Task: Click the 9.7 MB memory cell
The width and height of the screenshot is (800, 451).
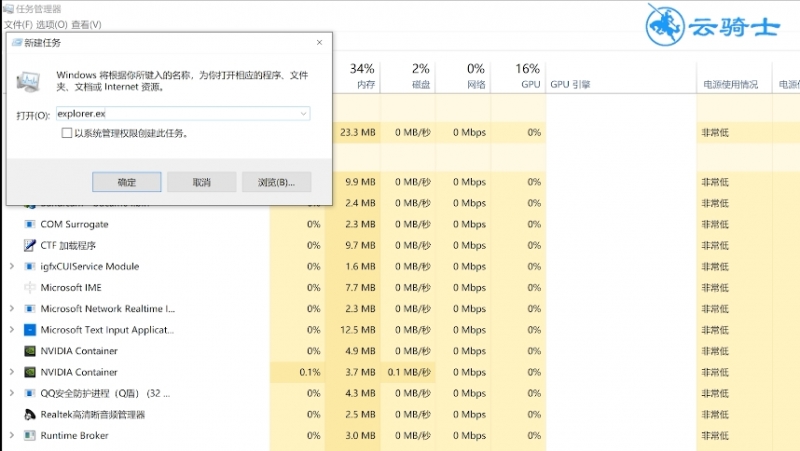Action: coord(353,245)
